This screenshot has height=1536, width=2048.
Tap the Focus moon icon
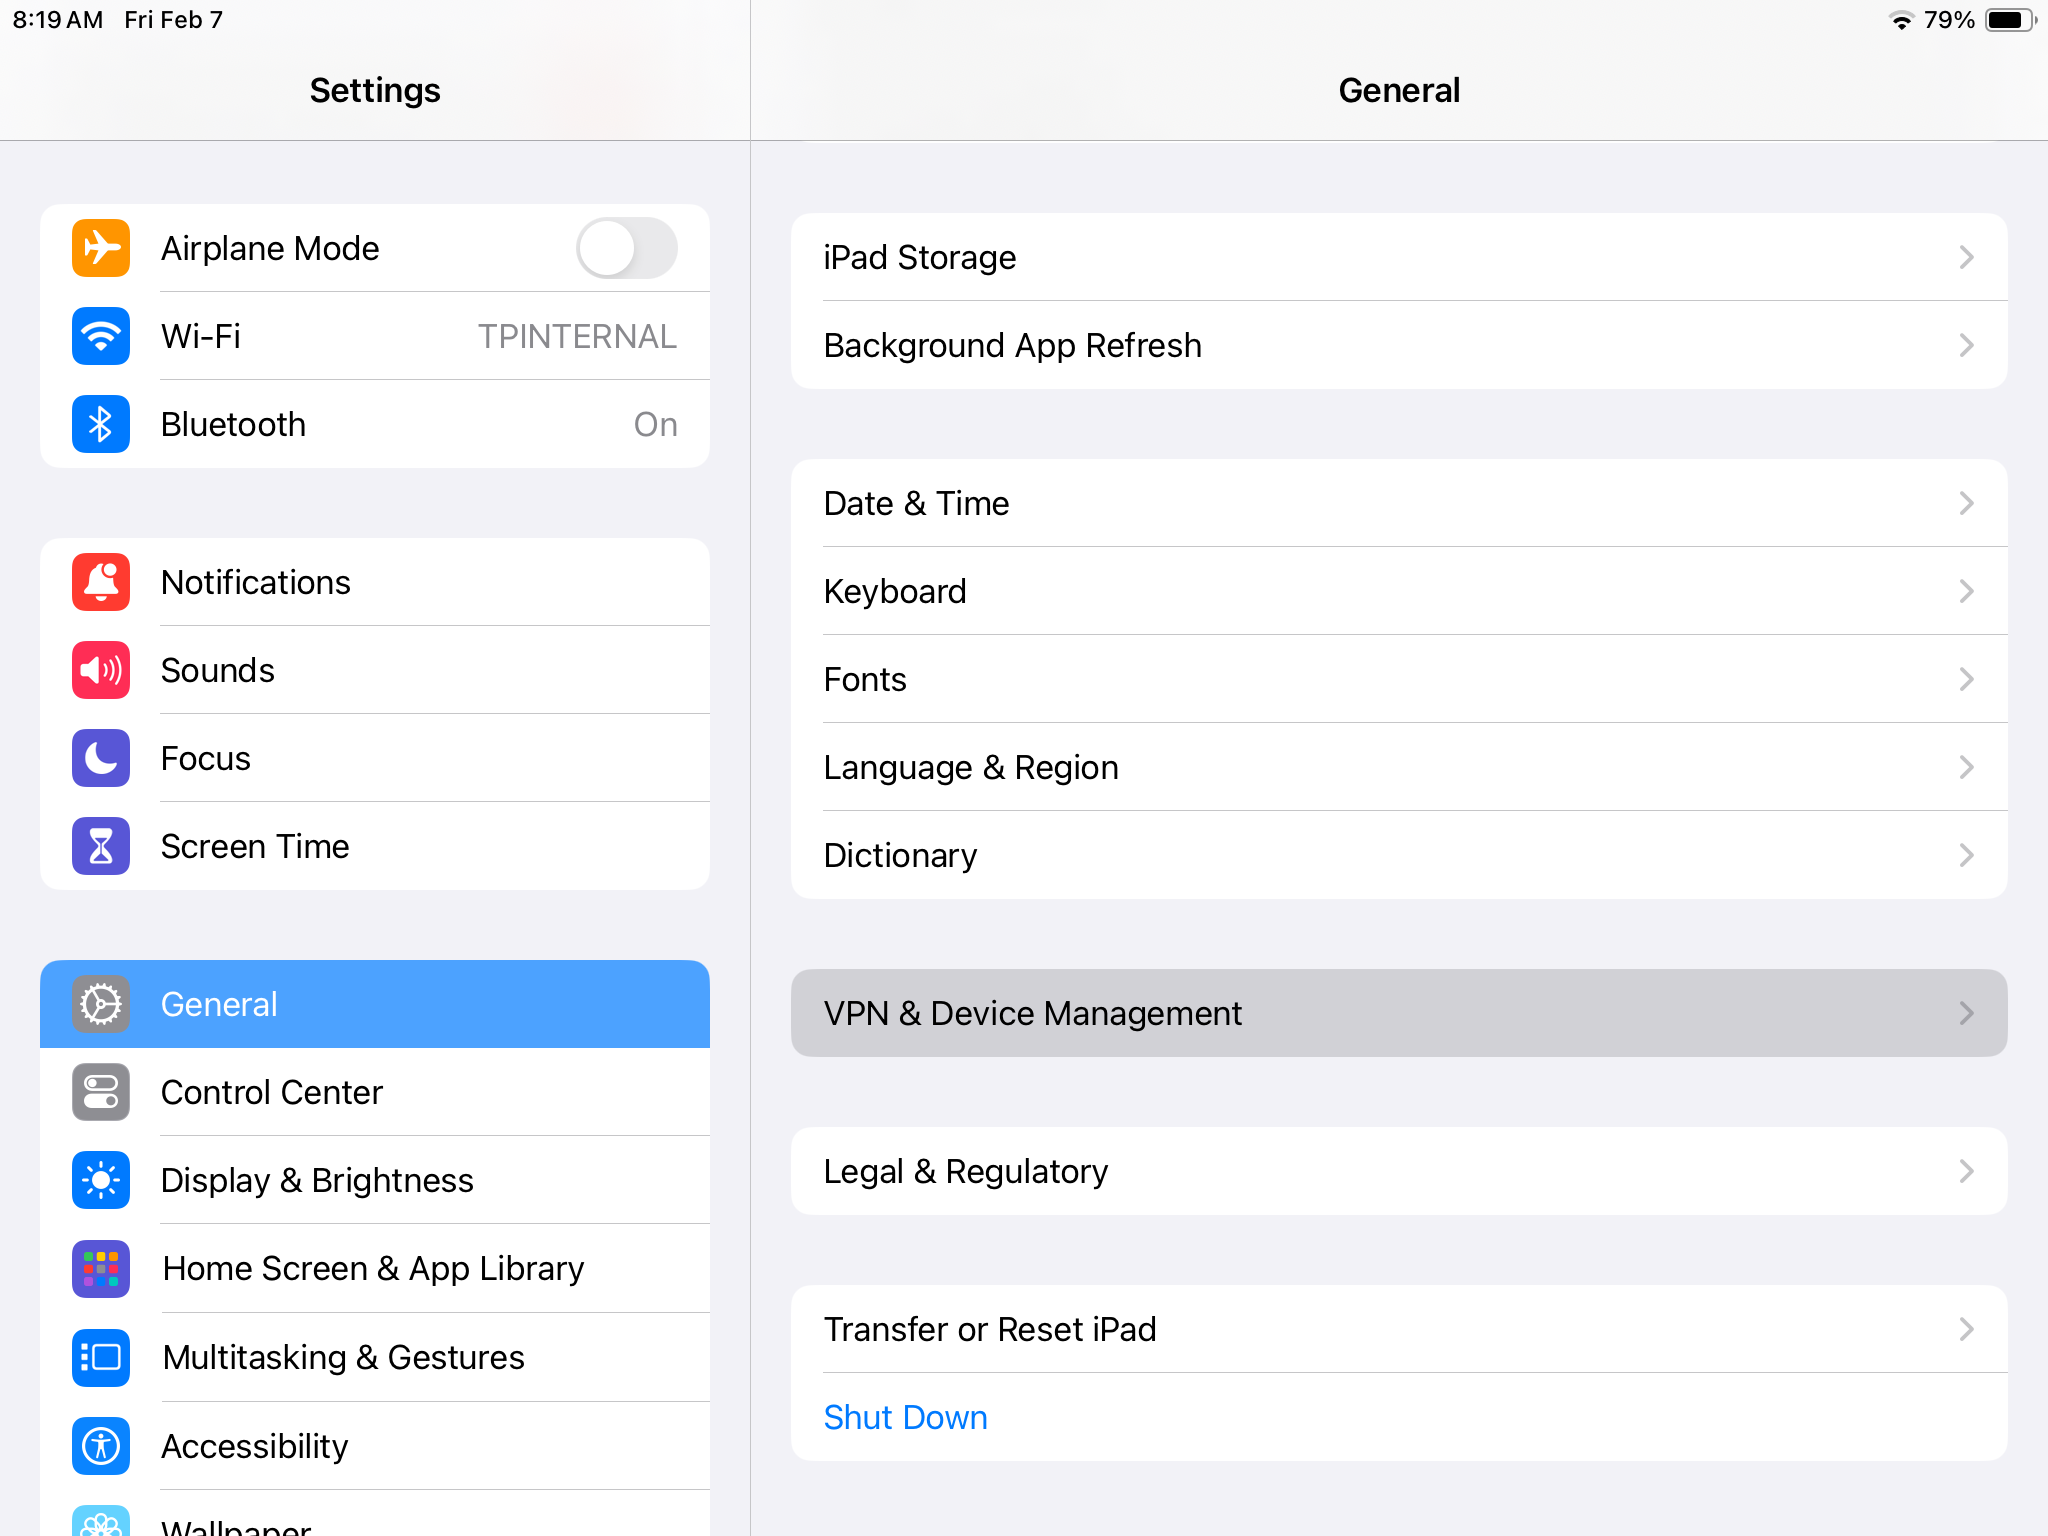101,758
